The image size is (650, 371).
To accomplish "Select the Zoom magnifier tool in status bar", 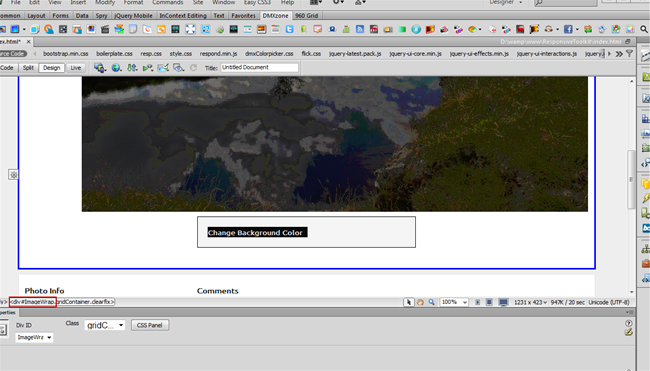I will pos(432,302).
